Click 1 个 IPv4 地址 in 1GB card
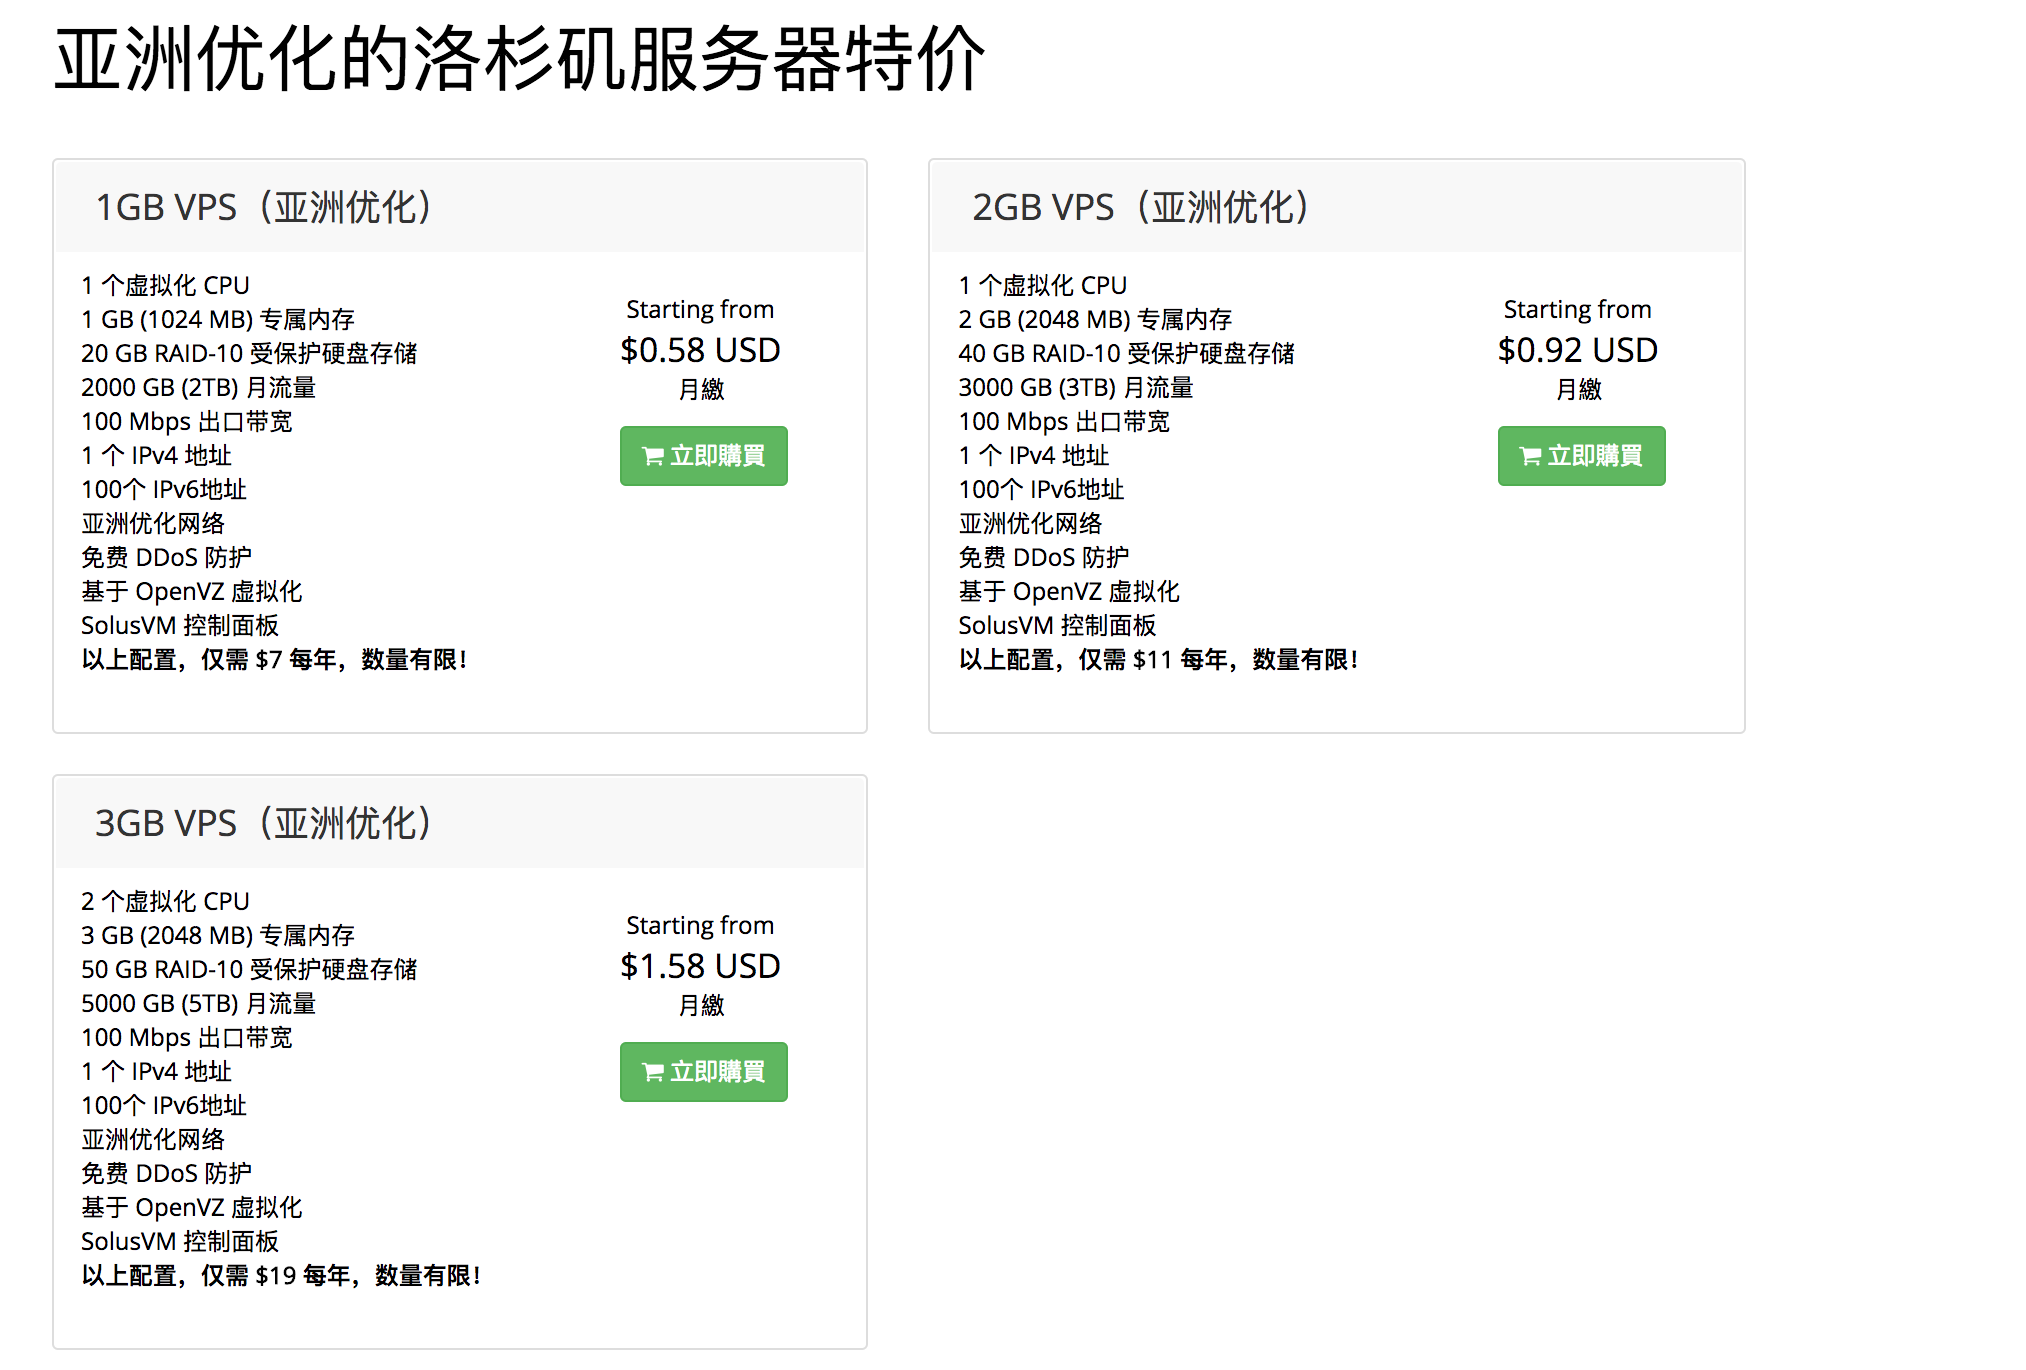The height and width of the screenshot is (1370, 2026). tap(156, 456)
